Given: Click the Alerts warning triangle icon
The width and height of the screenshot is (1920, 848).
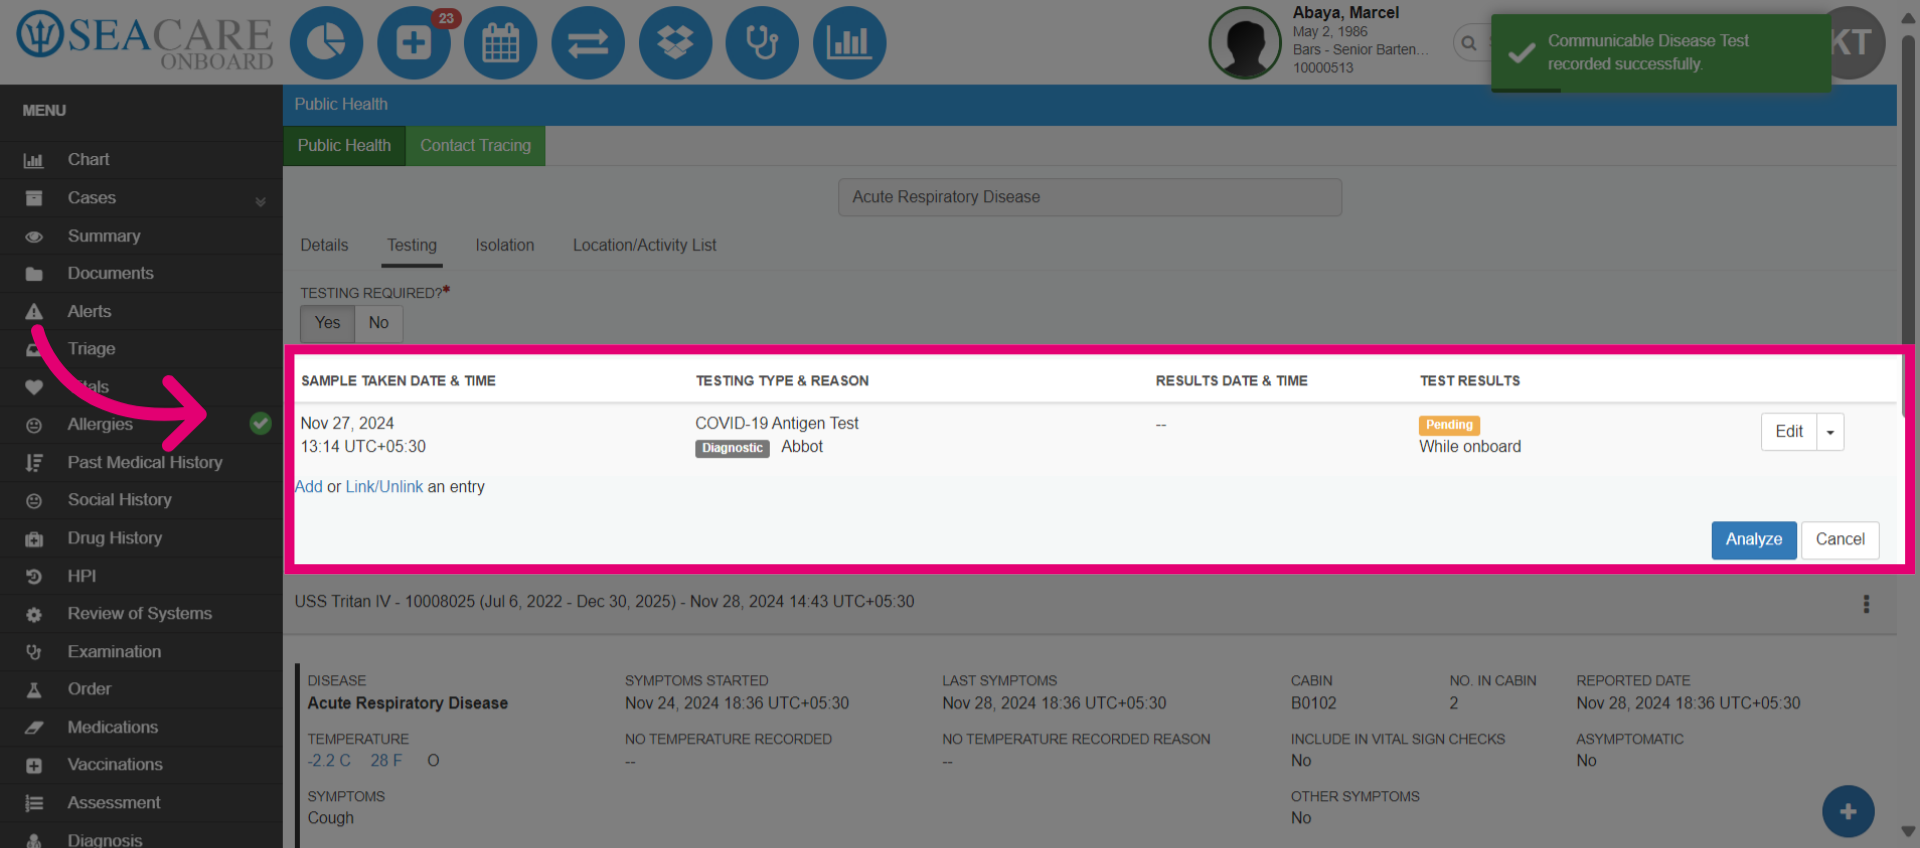Looking at the screenshot, I should (x=34, y=311).
